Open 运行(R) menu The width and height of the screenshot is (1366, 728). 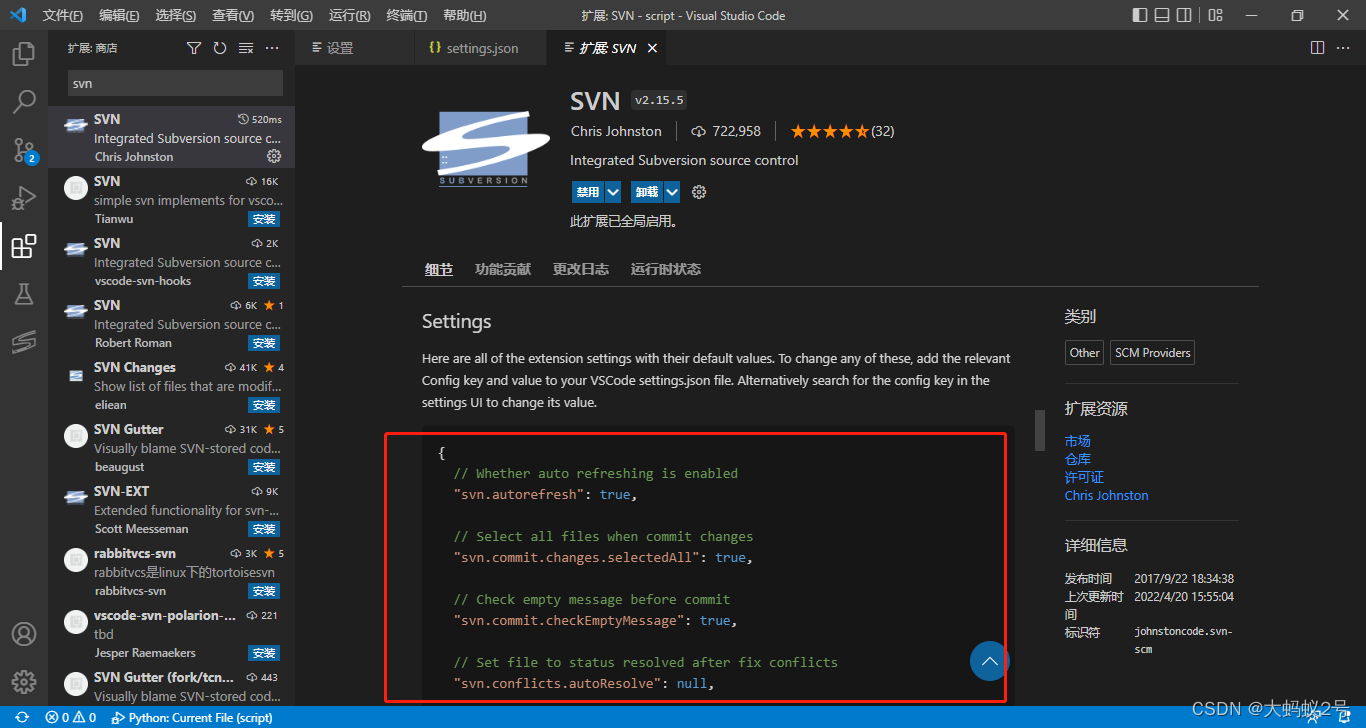point(349,15)
